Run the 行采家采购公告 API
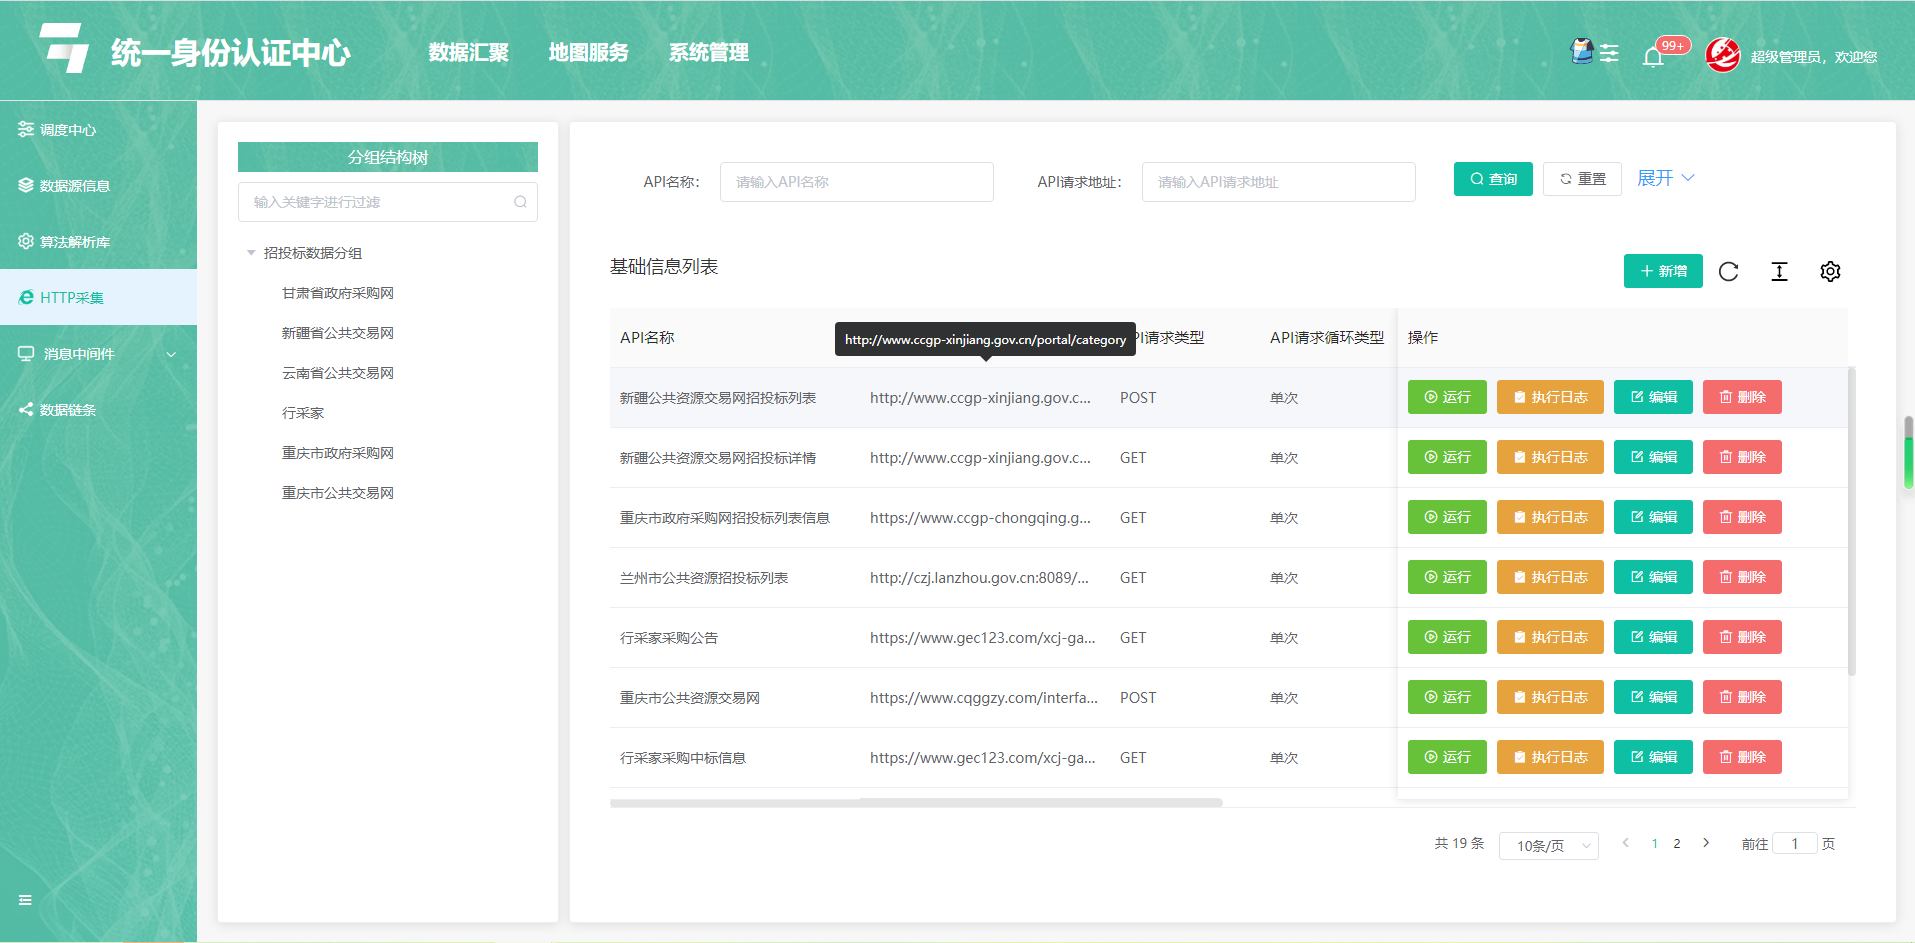This screenshot has width=1915, height=943. [x=1447, y=637]
